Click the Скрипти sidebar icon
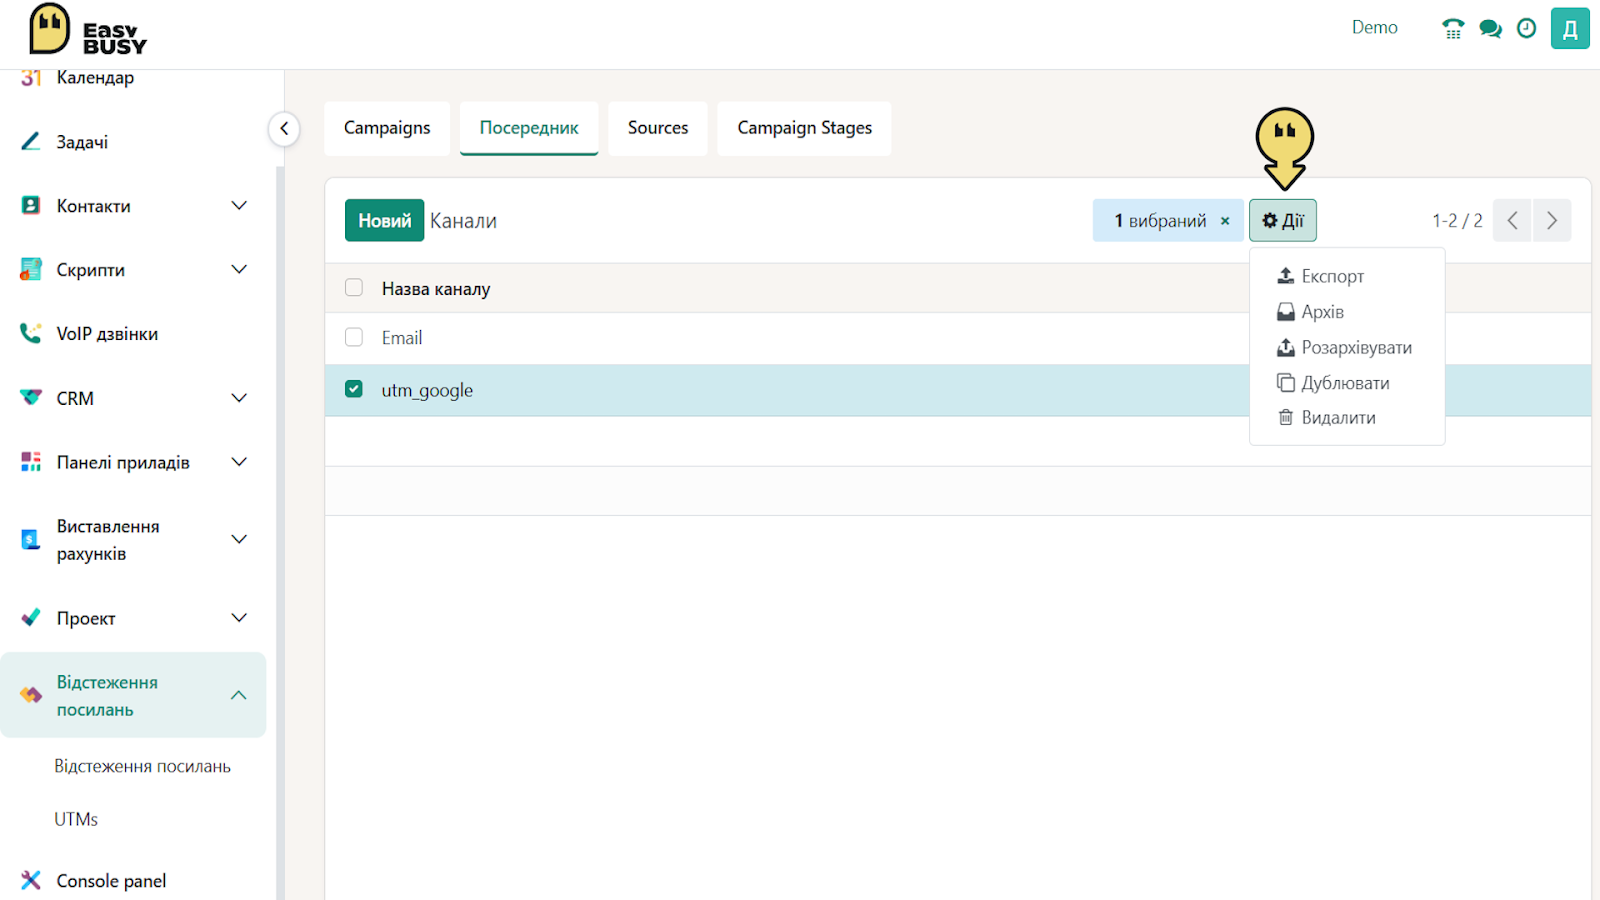This screenshot has height=900, width=1600. pyautogui.click(x=31, y=269)
